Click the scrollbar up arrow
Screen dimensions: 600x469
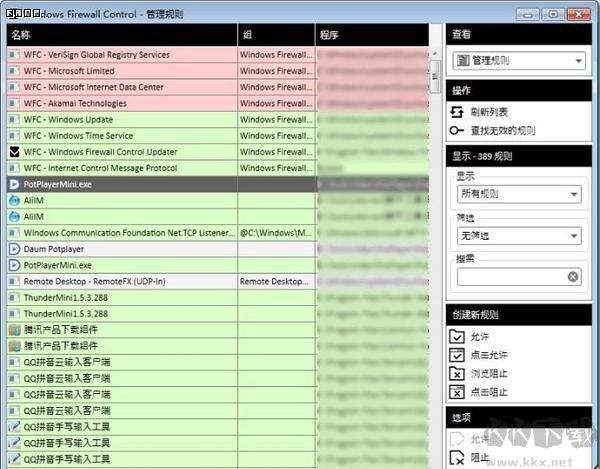(435, 54)
